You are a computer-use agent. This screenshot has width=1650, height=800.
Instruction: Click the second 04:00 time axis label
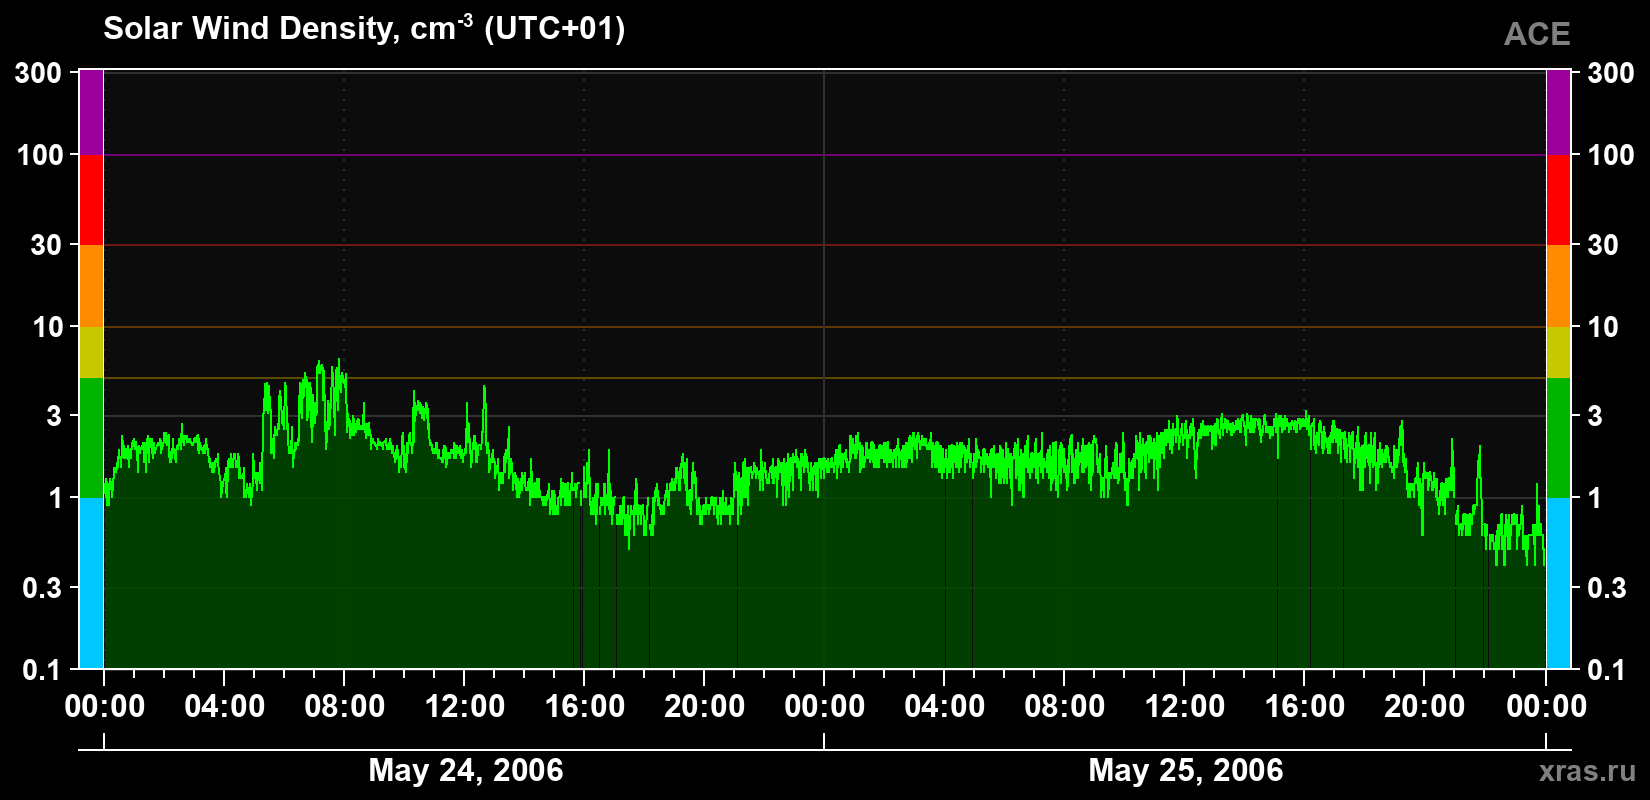point(944,707)
